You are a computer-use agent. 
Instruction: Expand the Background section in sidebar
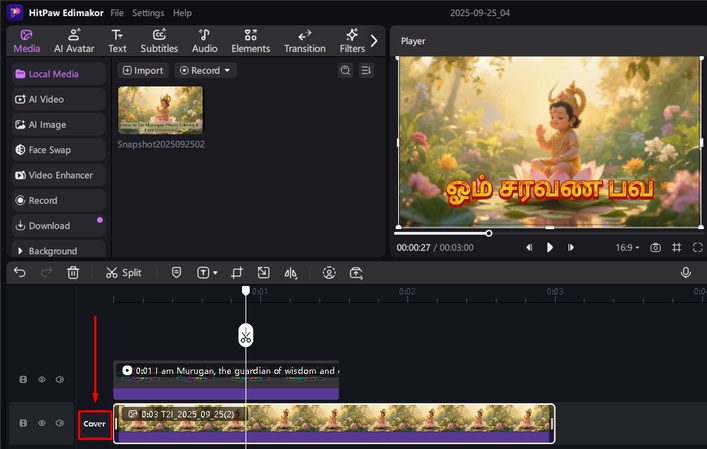tap(58, 251)
